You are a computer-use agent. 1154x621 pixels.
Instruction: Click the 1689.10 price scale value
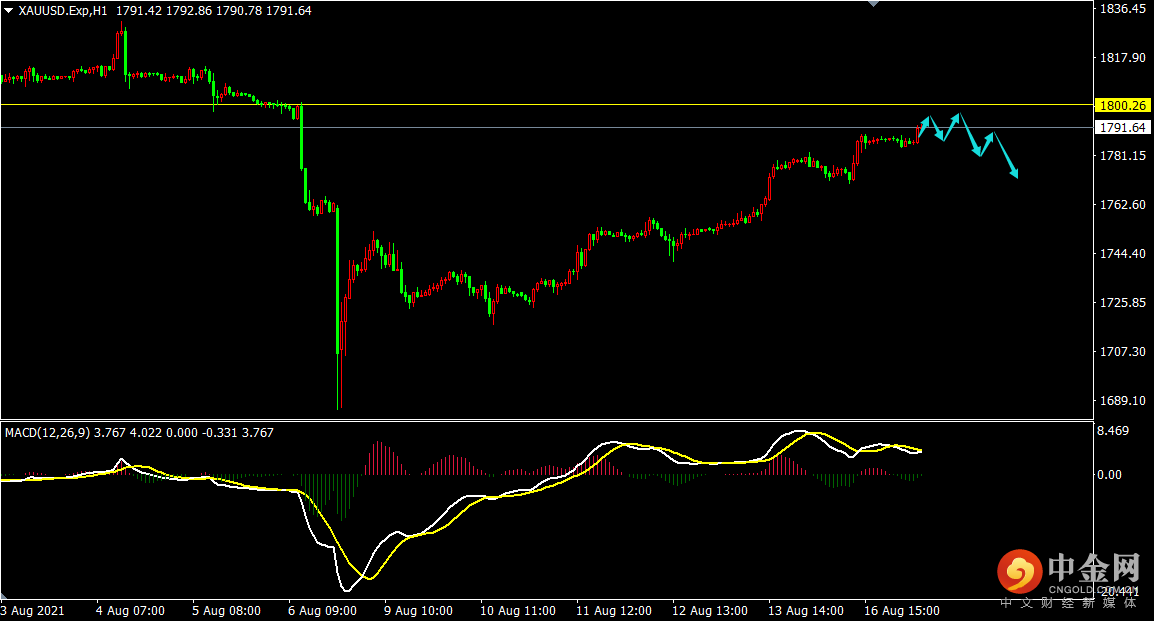[1122, 401]
